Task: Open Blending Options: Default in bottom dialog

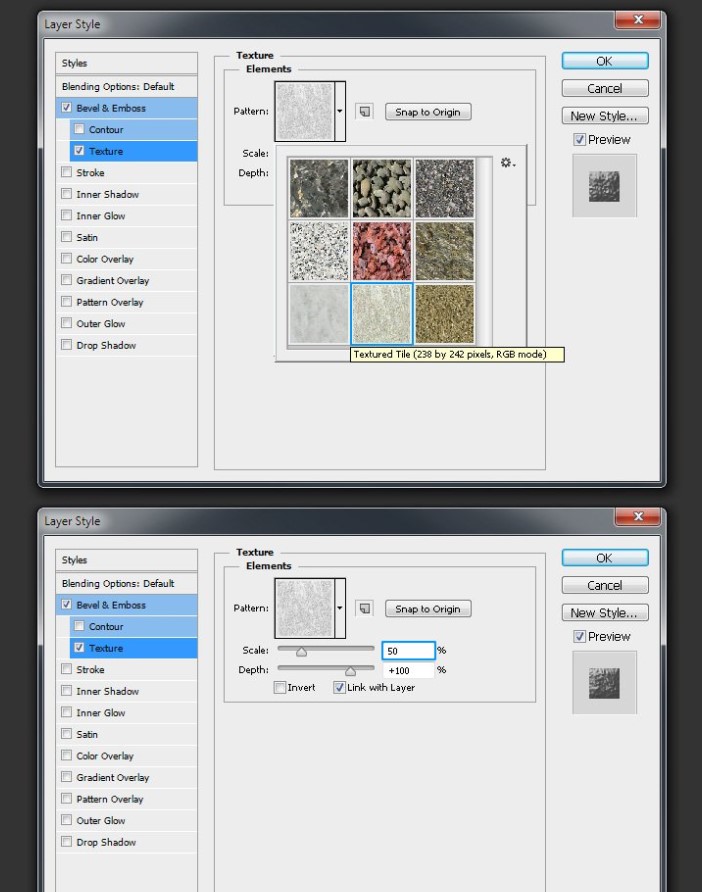Action: [x=126, y=584]
